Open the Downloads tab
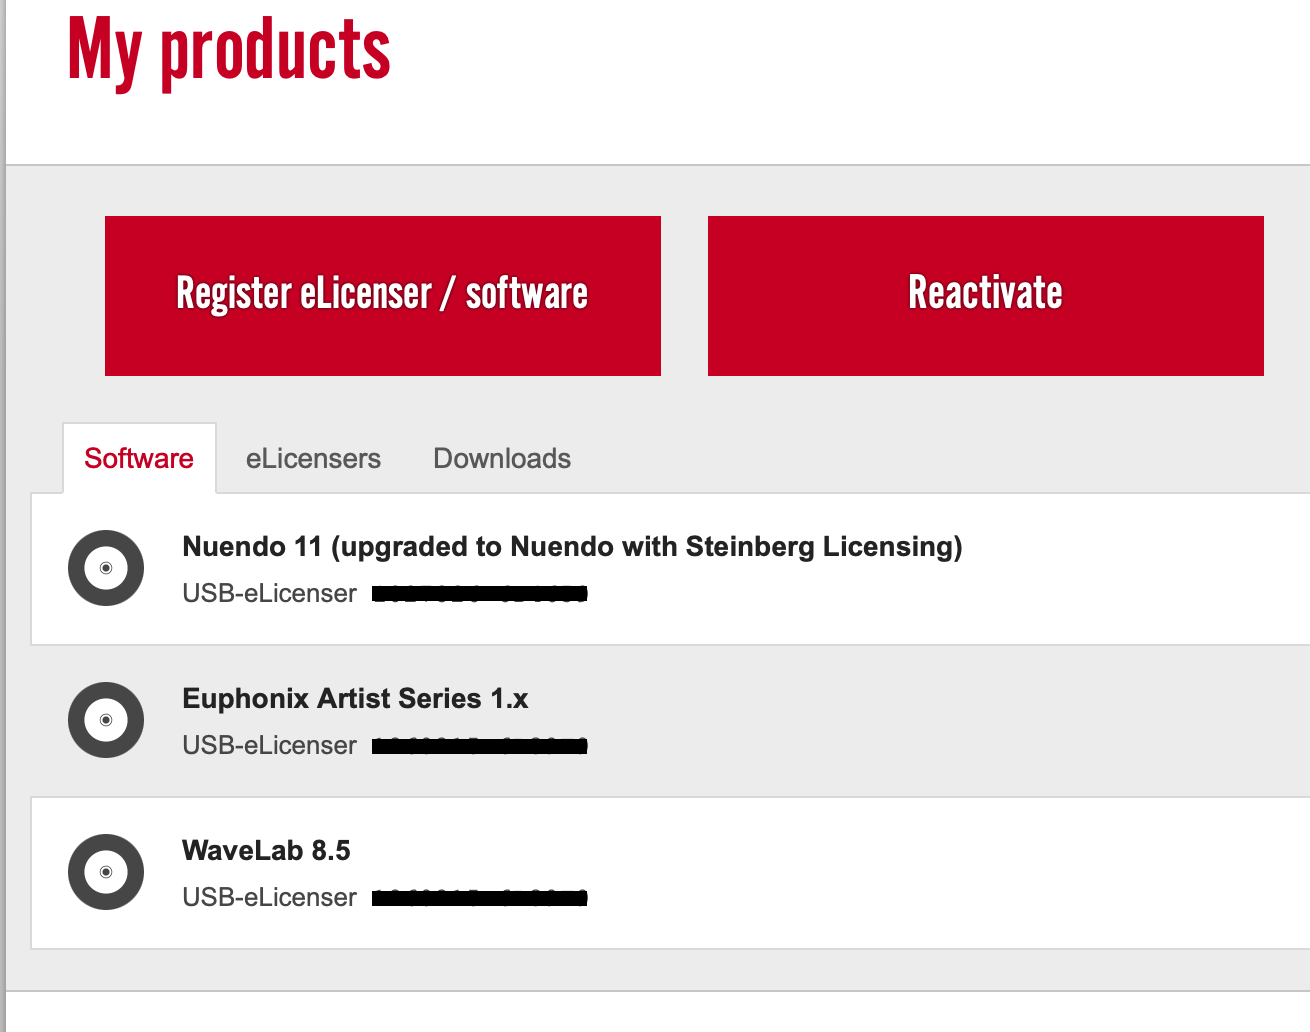 click(x=502, y=459)
